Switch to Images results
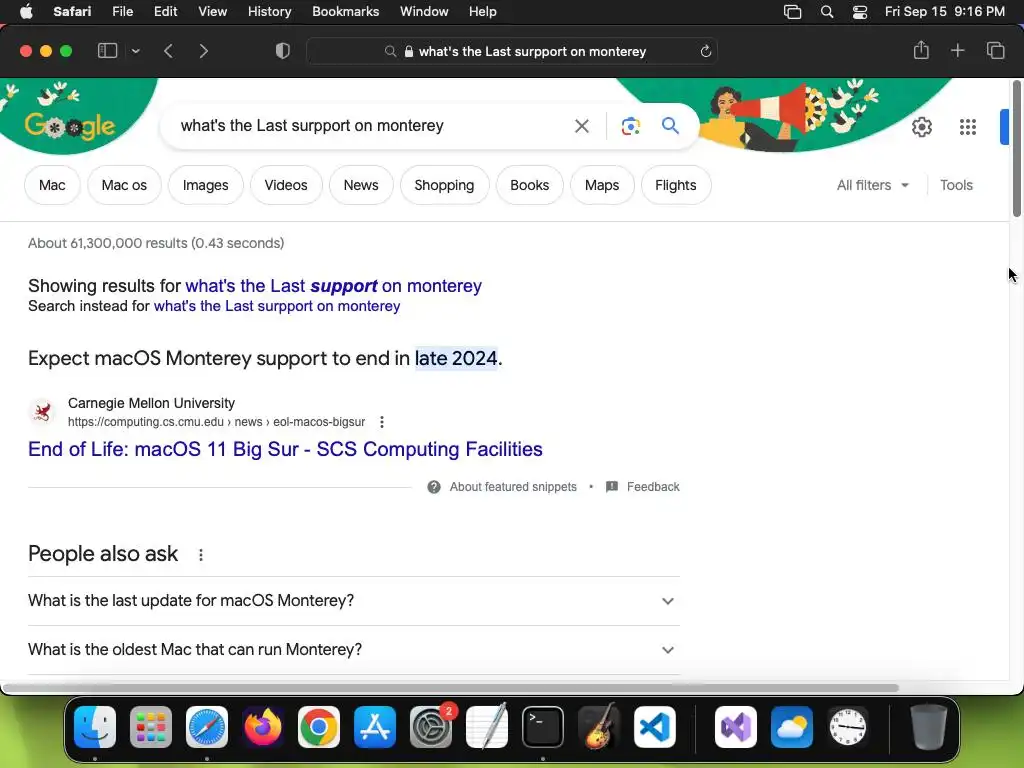 pos(206,185)
